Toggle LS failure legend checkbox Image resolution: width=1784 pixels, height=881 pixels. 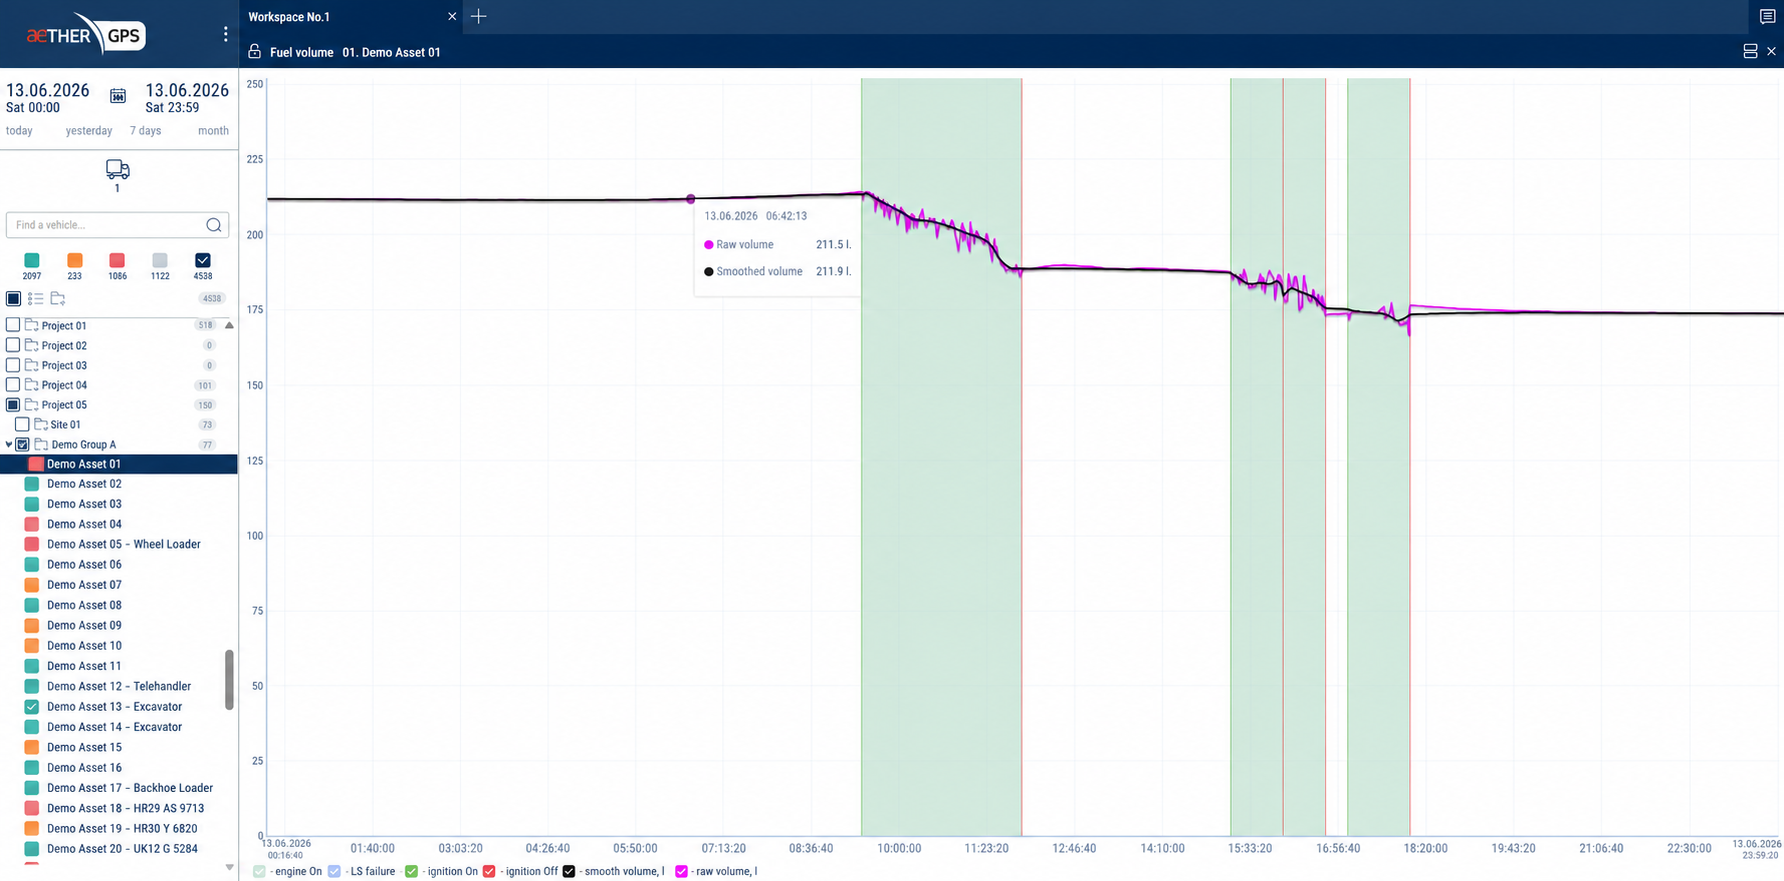334,871
